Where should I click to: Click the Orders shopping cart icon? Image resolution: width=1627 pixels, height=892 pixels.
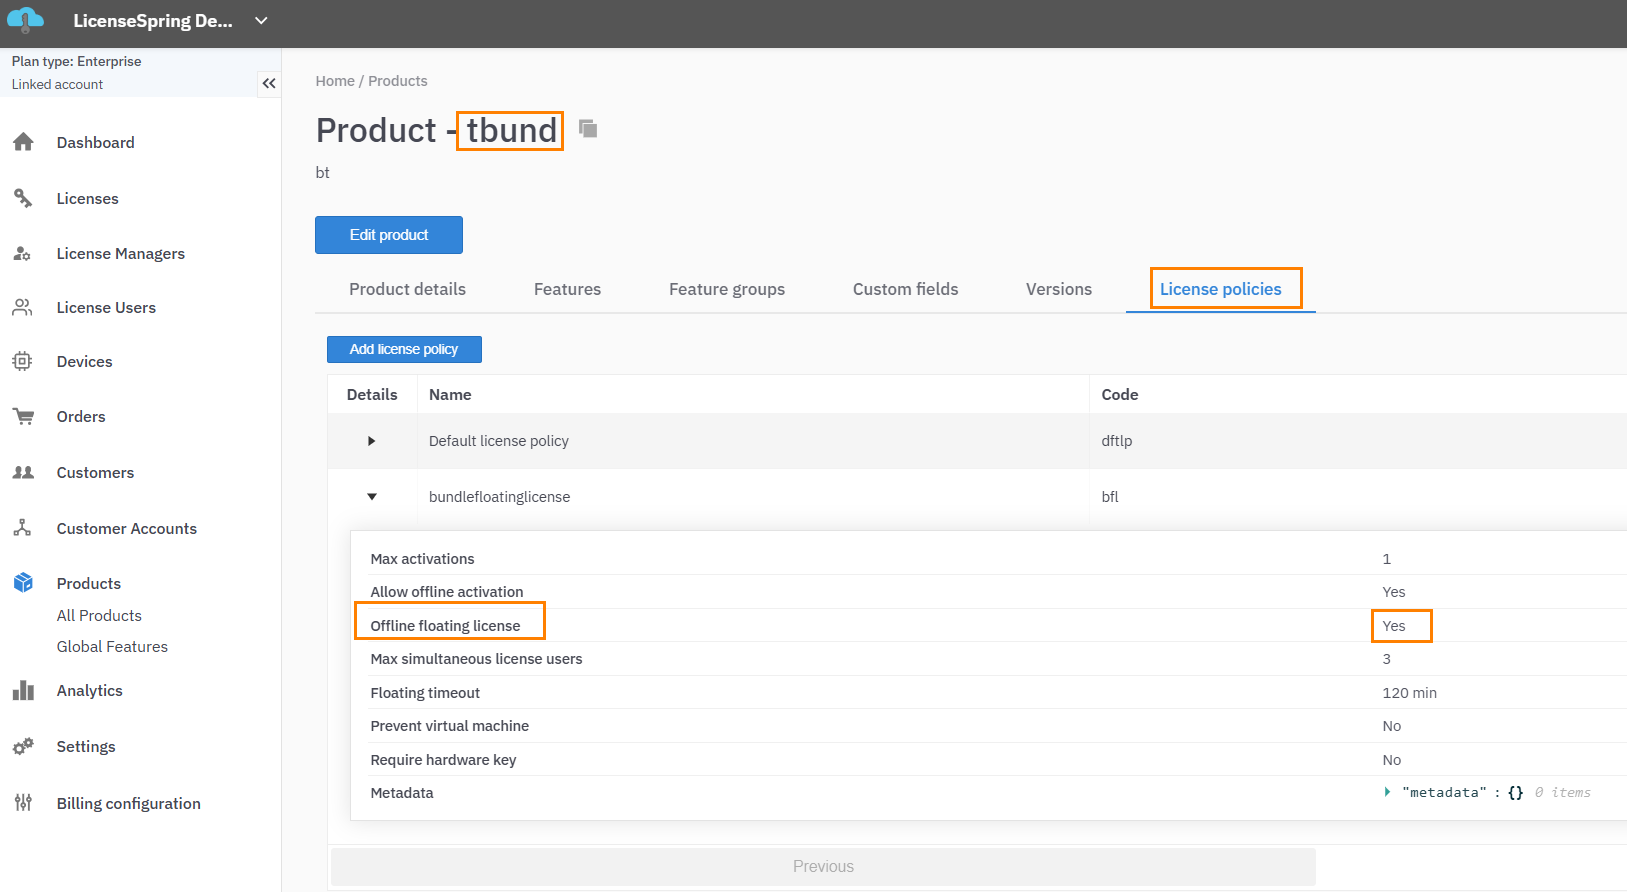[x=23, y=416]
